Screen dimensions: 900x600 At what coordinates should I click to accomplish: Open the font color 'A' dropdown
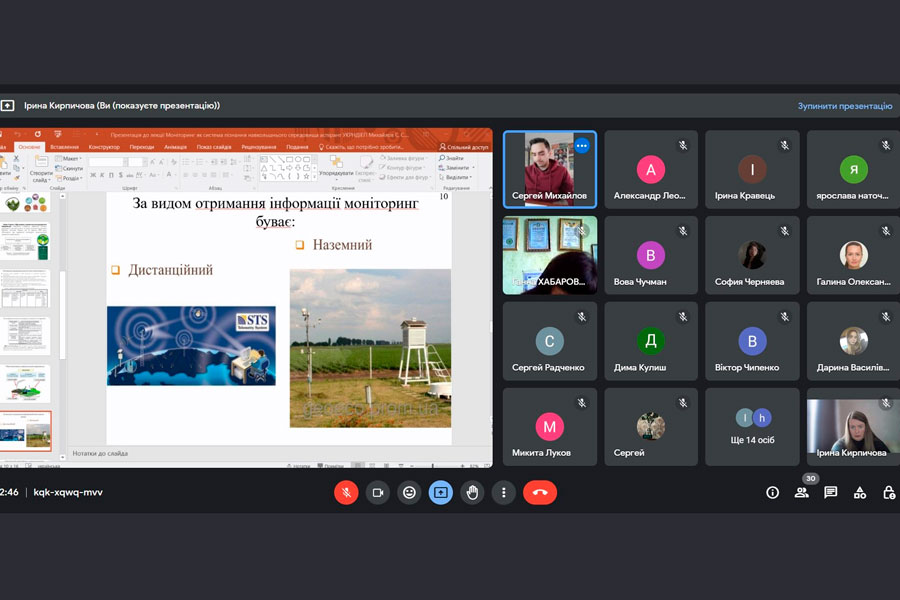(170, 175)
